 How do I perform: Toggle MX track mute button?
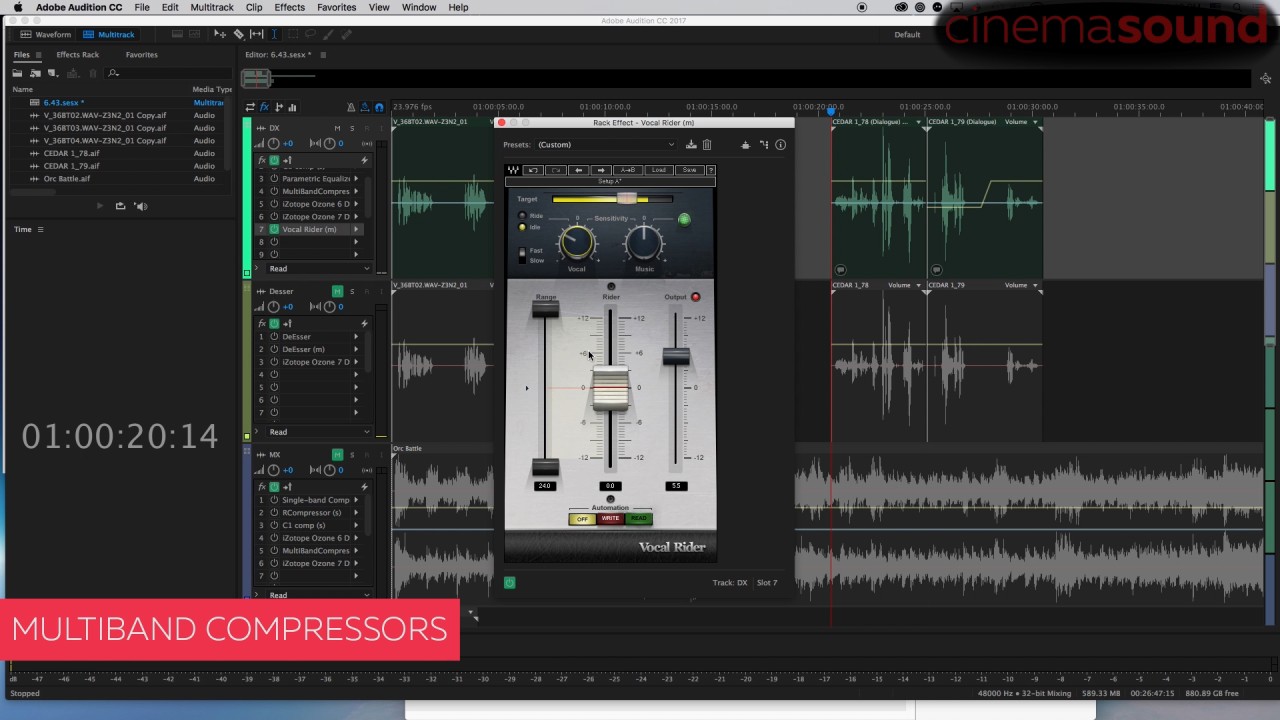[337, 454]
